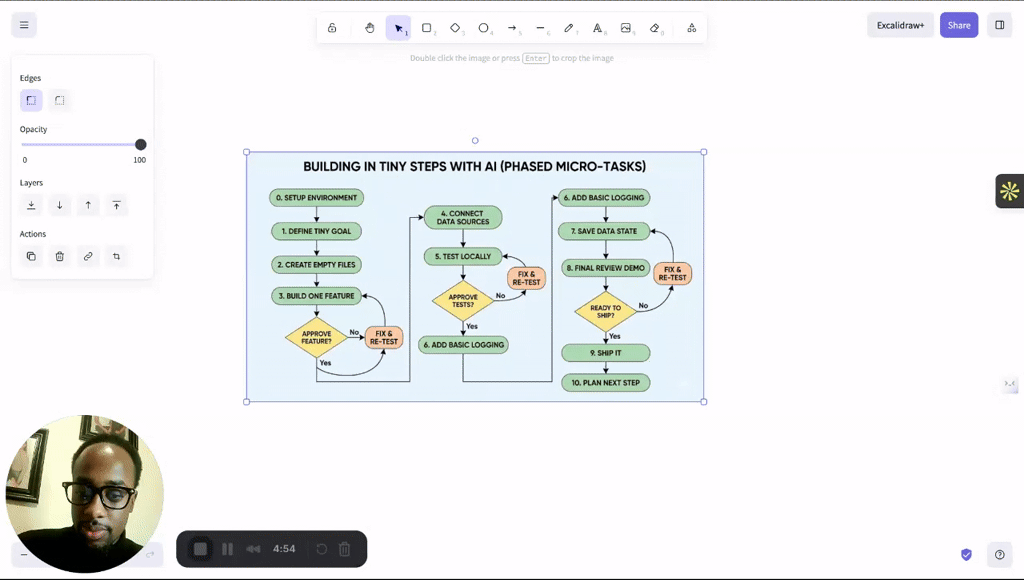Pause the screen recording
Image resolution: width=1024 pixels, height=580 pixels.
(x=227, y=548)
